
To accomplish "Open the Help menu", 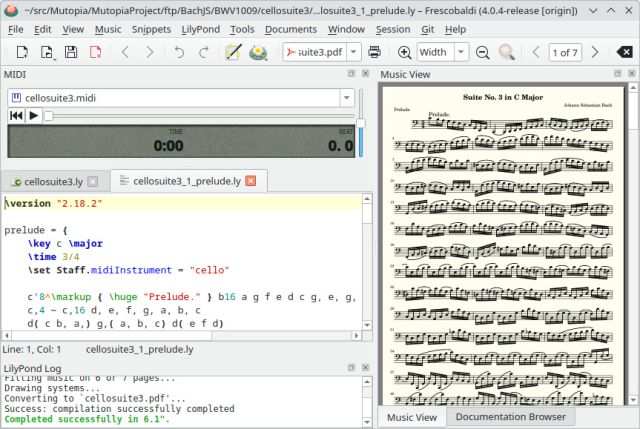I will pyautogui.click(x=455, y=29).
